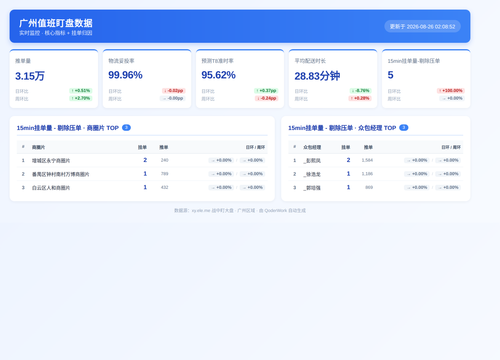This screenshot has width=500, height=360.
Task: Click the count badge beside 商圈片 TOP
Action: coord(126,128)
